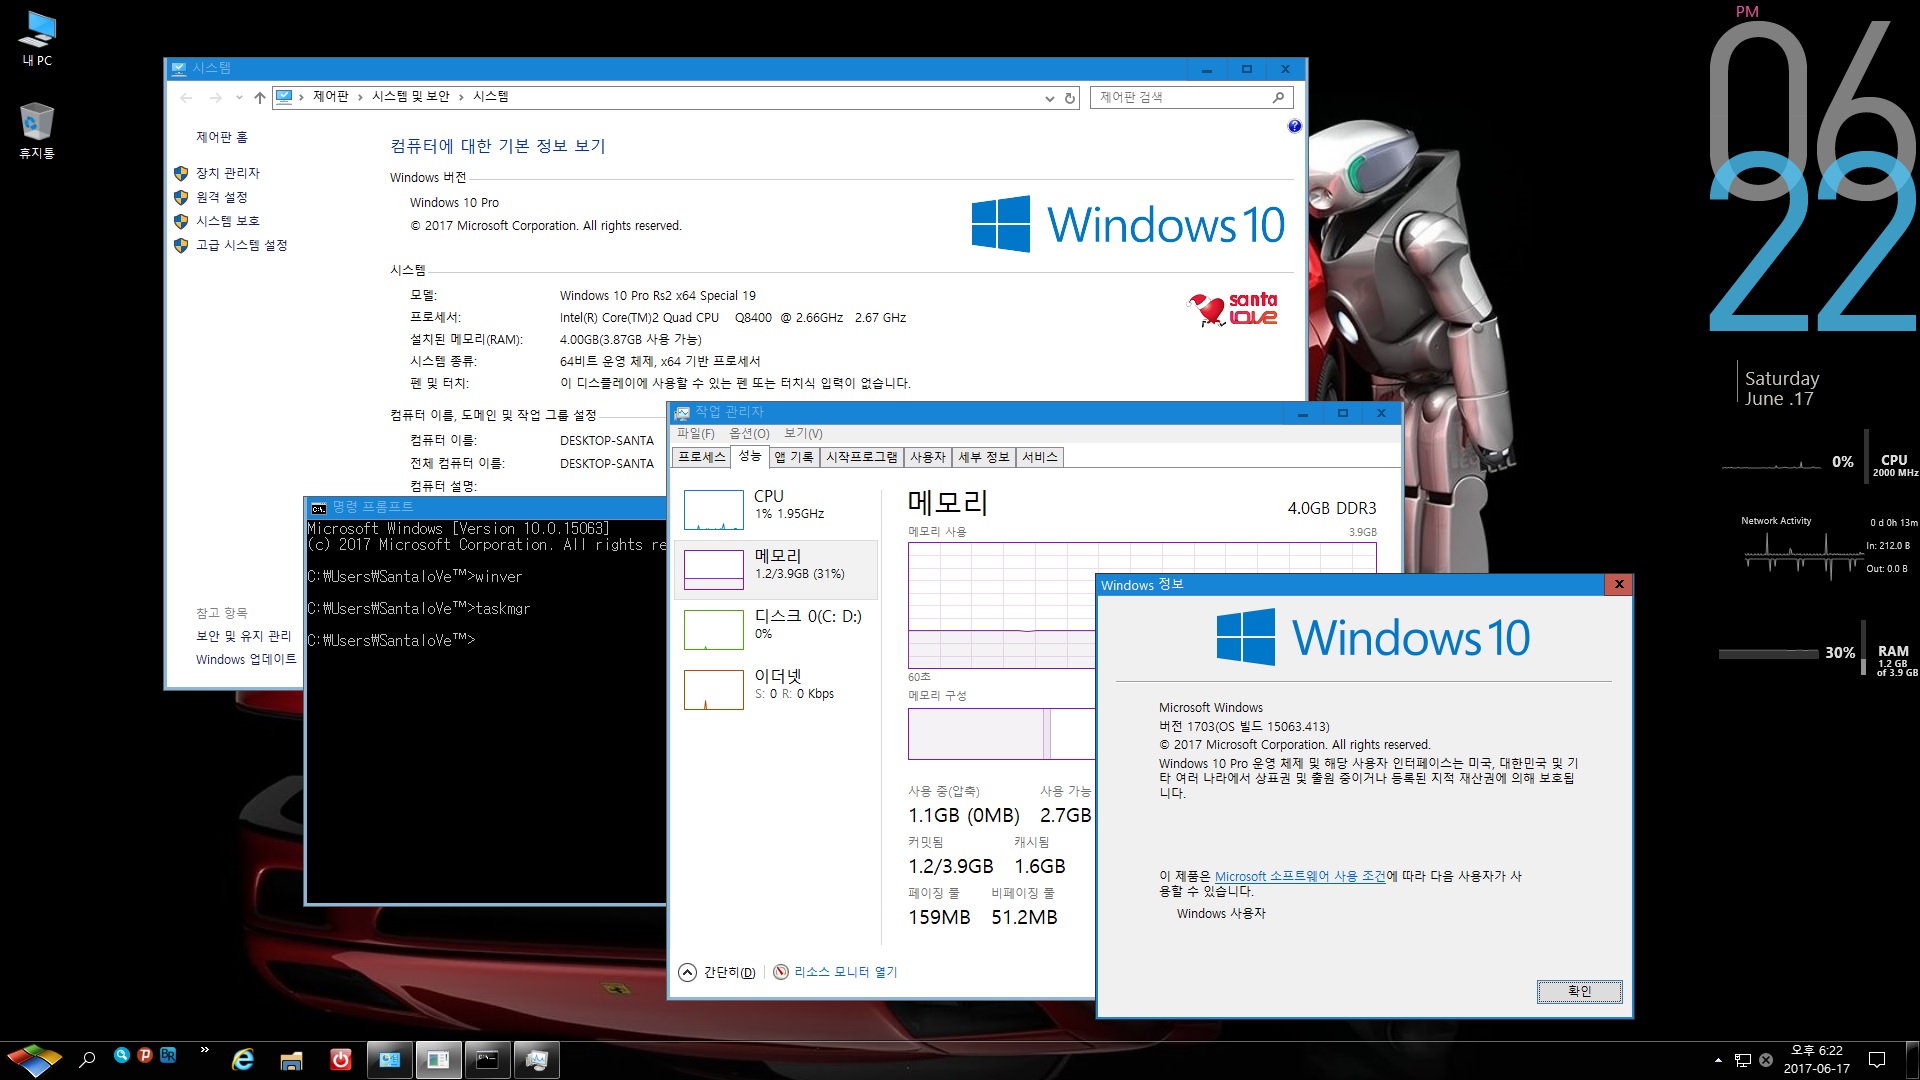Select 메모리 performance item
The width and height of the screenshot is (1920, 1080).
(776, 570)
